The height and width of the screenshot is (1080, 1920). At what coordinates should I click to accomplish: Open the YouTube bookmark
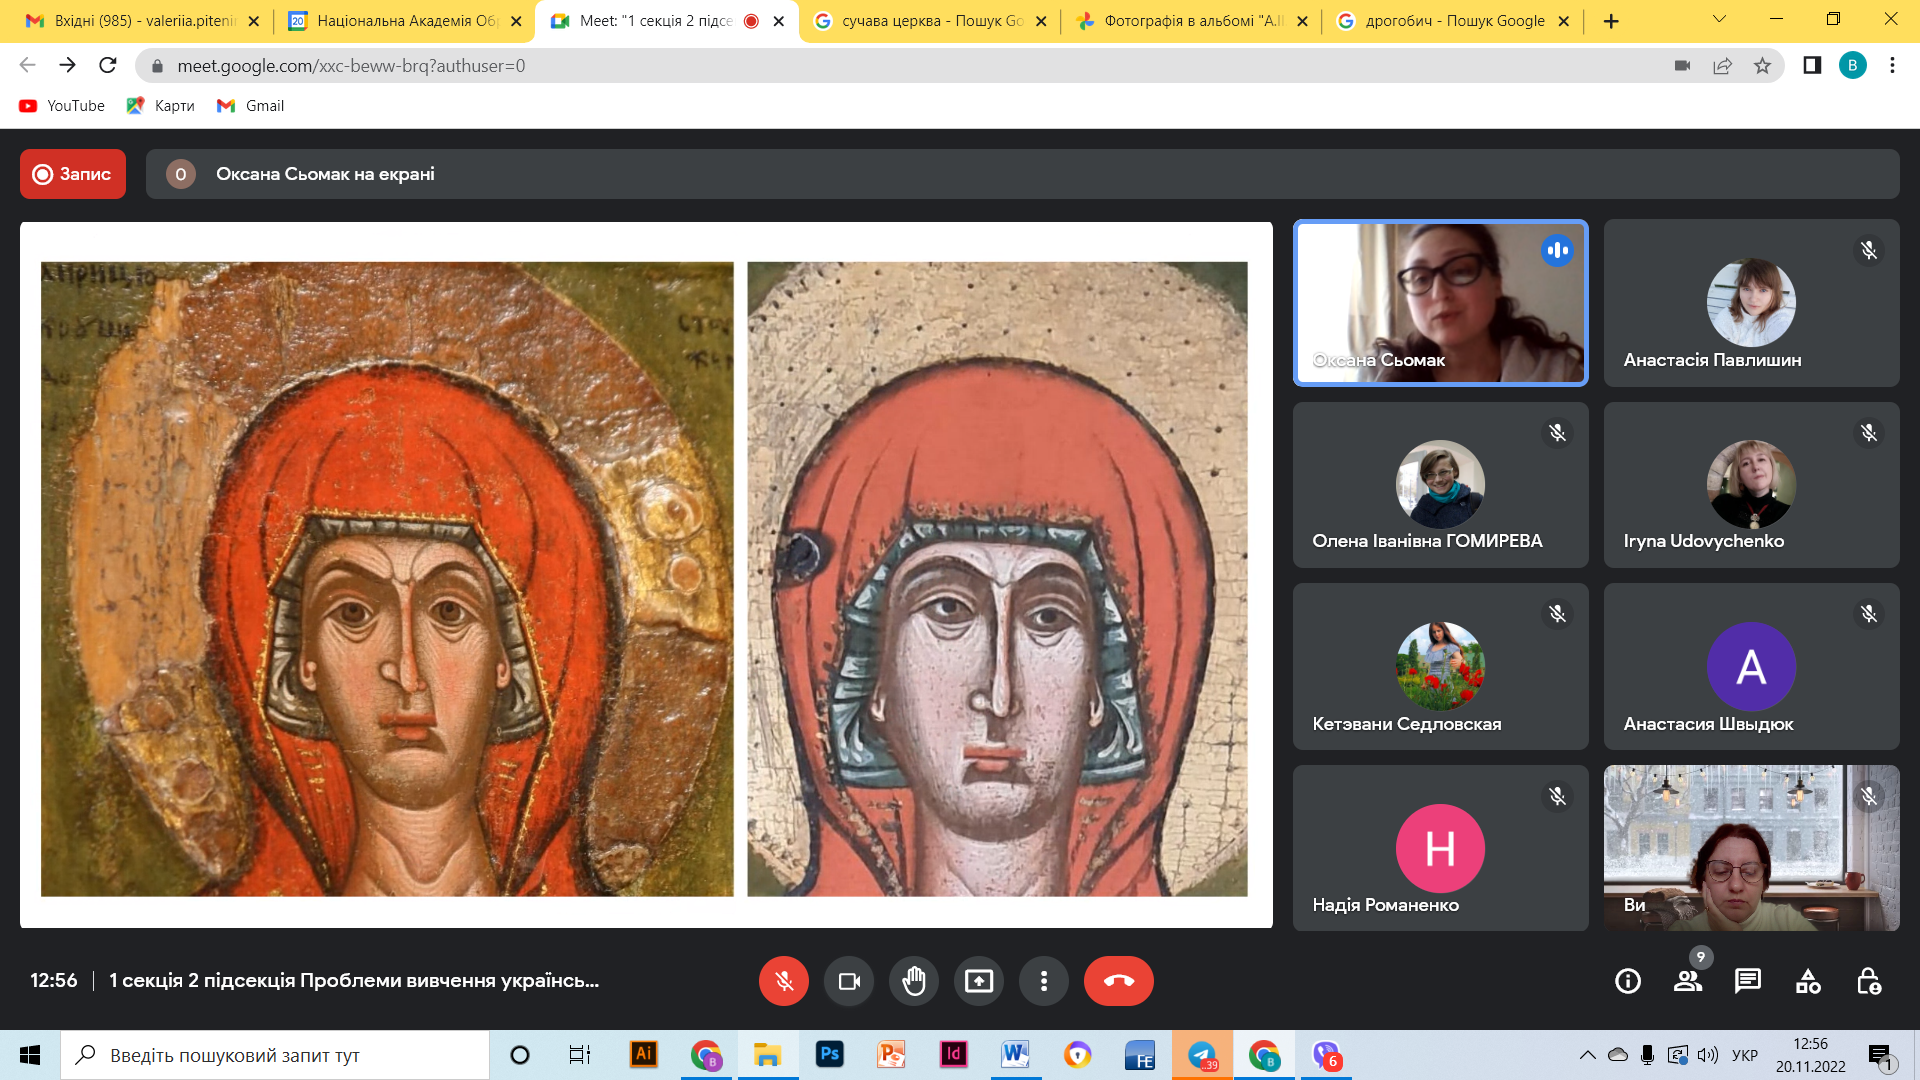pos(62,106)
